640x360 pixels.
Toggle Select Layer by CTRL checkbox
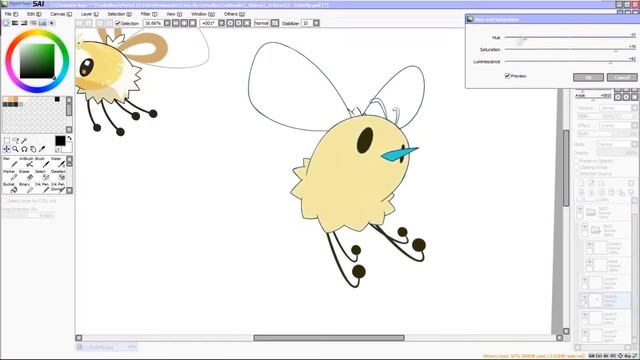(x=5, y=201)
